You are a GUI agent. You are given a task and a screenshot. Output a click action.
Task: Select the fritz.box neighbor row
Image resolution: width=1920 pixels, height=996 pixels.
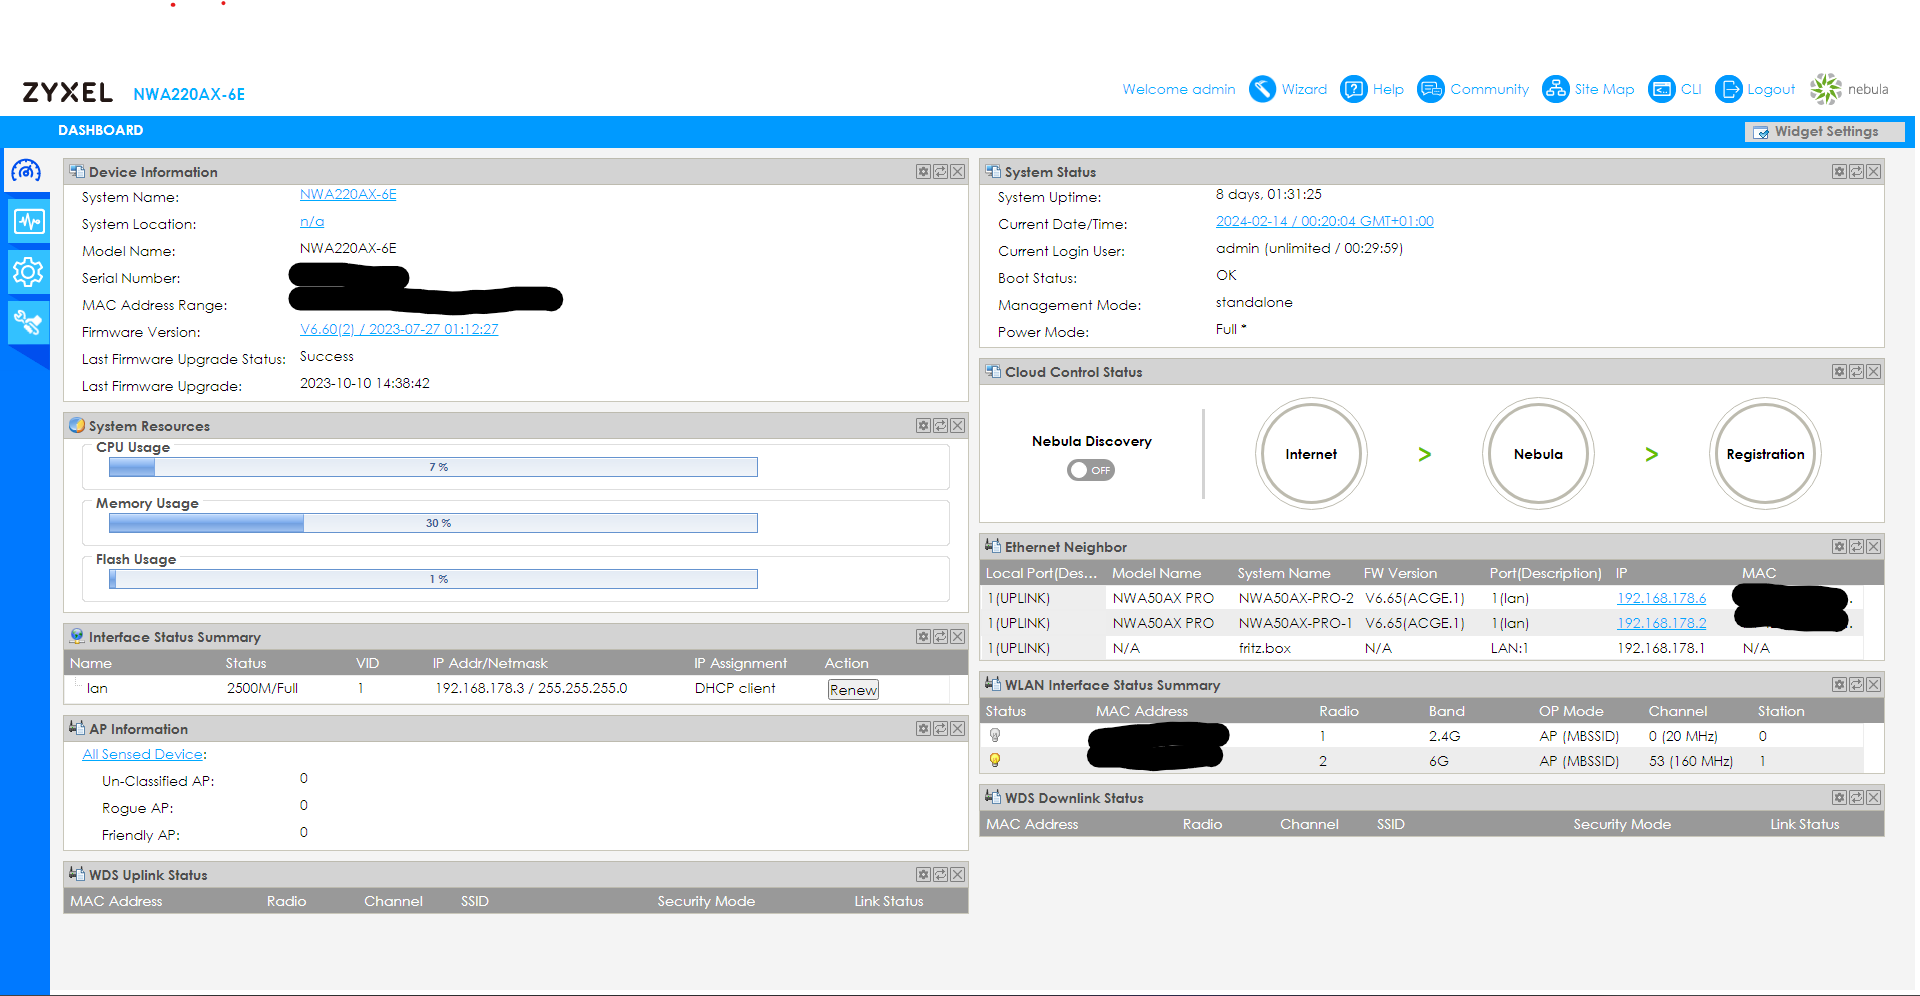pyautogui.click(x=1424, y=649)
